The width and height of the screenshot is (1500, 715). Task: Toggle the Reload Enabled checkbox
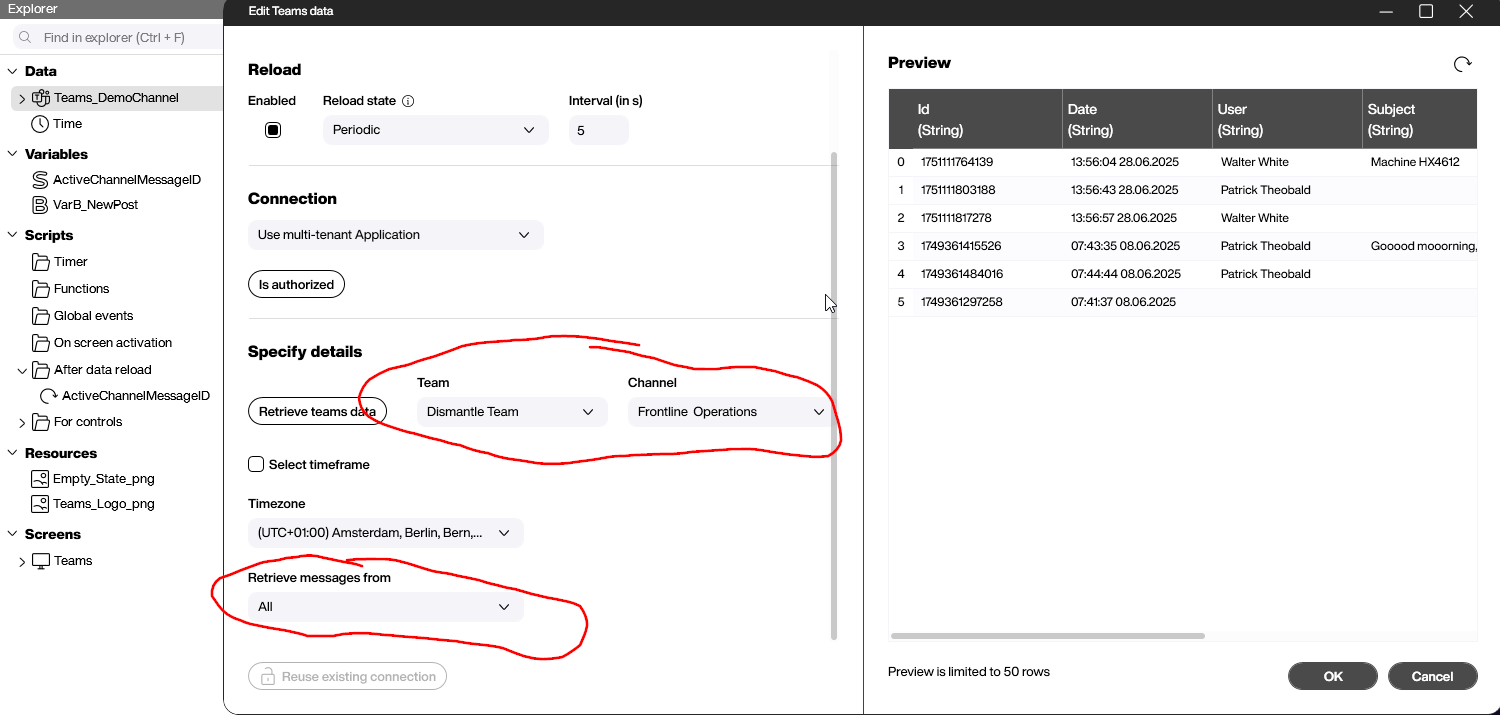click(273, 130)
